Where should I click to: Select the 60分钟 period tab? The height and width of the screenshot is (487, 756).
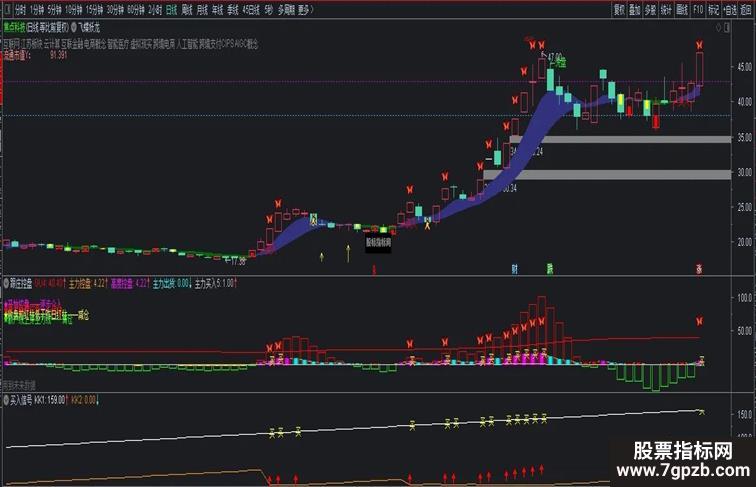point(136,10)
